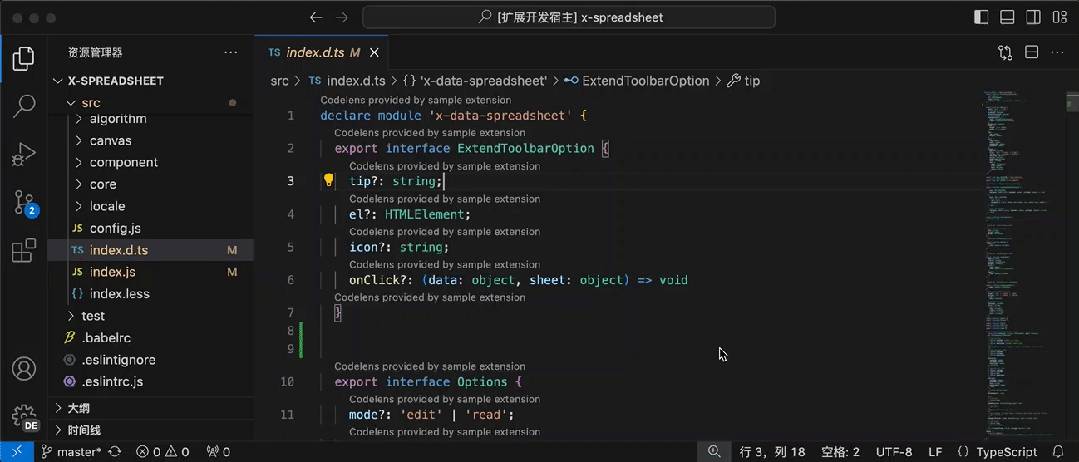Toggle the primary side bar layout icon
Image resolution: width=1079 pixels, height=462 pixels.
tap(982, 17)
